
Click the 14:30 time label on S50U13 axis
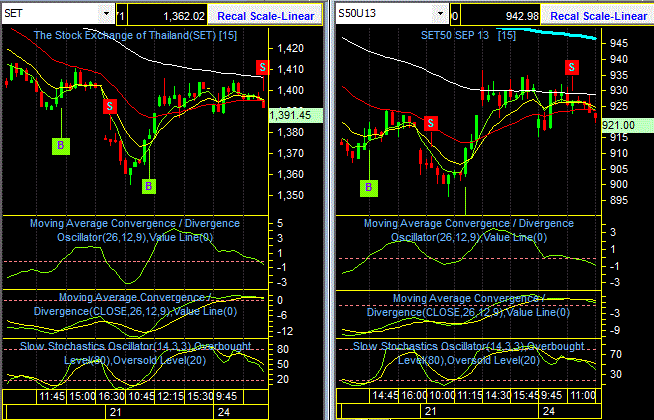(x=498, y=395)
